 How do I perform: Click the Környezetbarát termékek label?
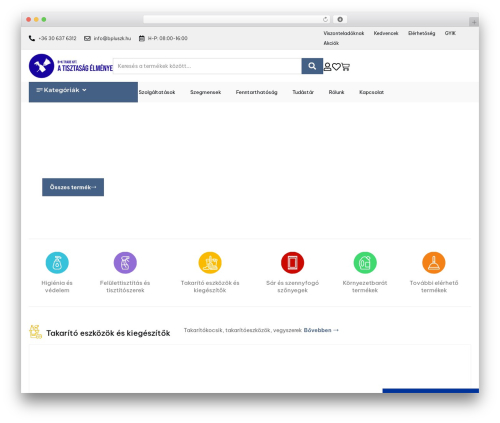(365, 286)
